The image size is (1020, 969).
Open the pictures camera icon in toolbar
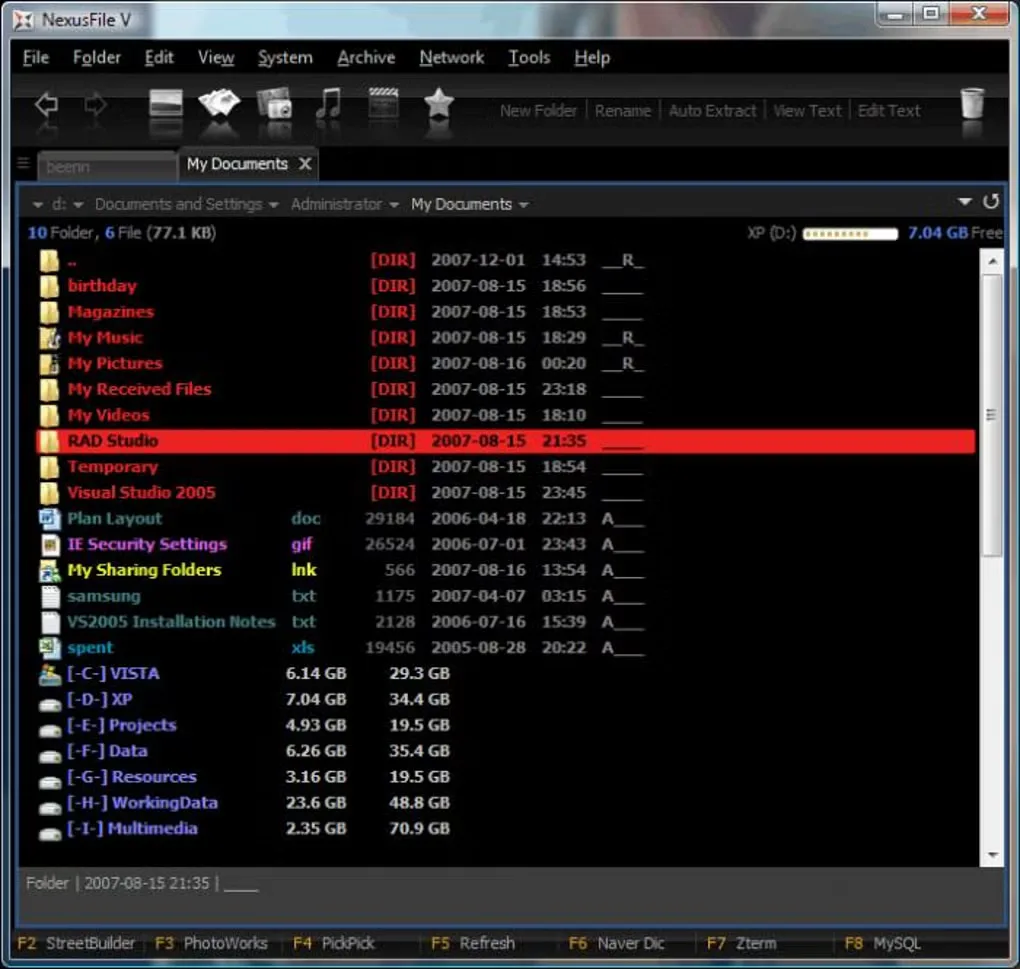point(275,103)
